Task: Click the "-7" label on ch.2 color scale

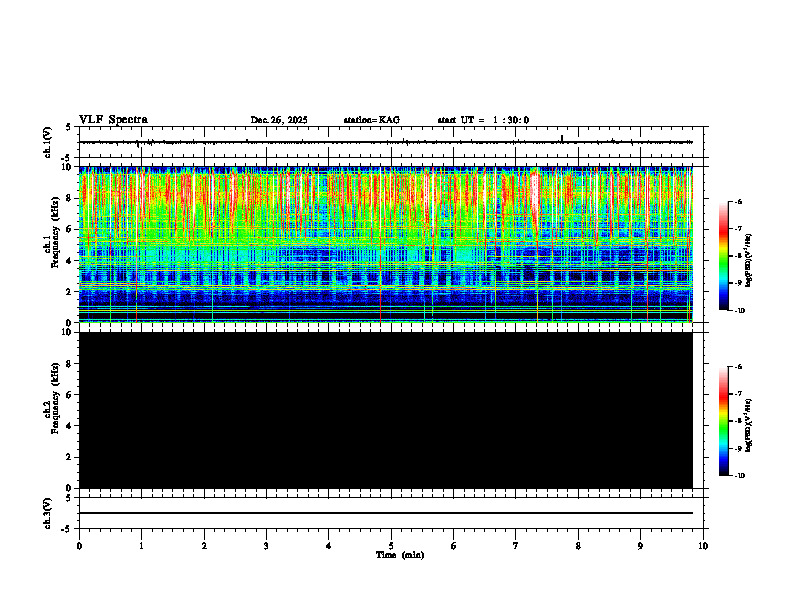Action: [x=738, y=394]
